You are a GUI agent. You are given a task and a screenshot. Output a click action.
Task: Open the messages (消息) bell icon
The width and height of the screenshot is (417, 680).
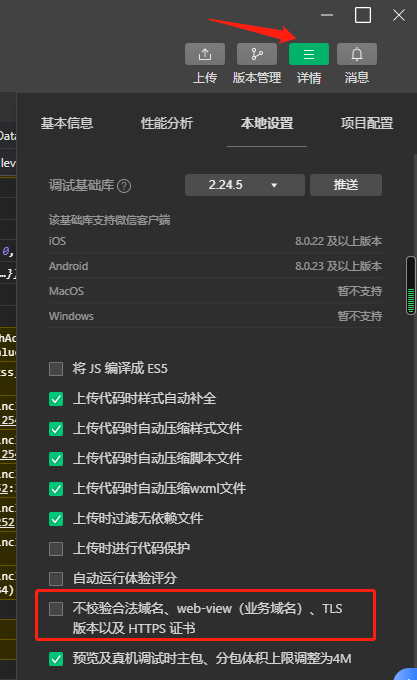coord(357,54)
